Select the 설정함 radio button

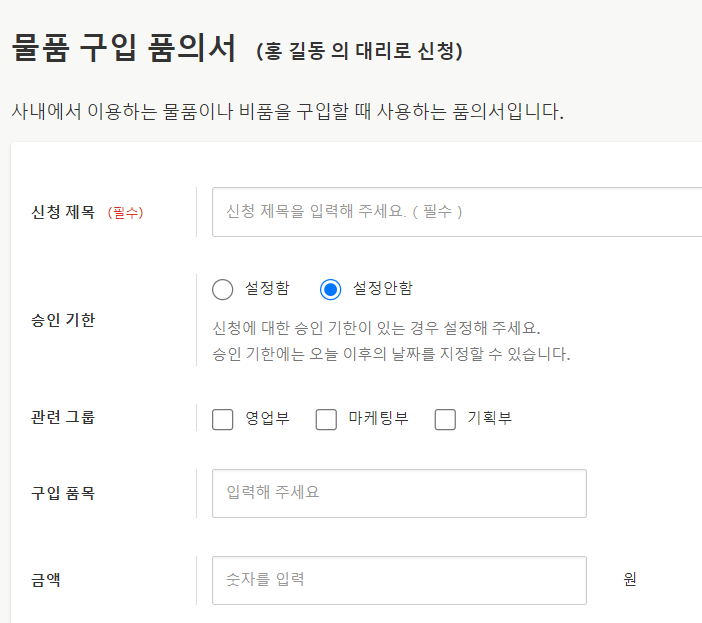223,290
